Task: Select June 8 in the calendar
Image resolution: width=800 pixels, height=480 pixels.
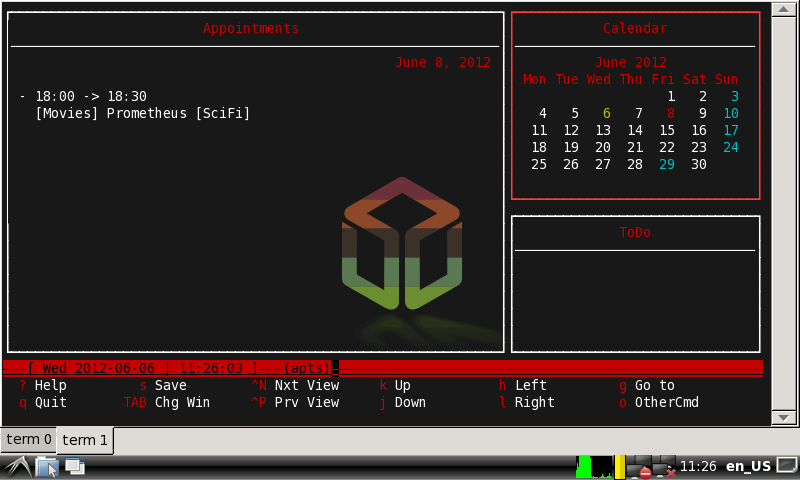Action: (x=670, y=113)
